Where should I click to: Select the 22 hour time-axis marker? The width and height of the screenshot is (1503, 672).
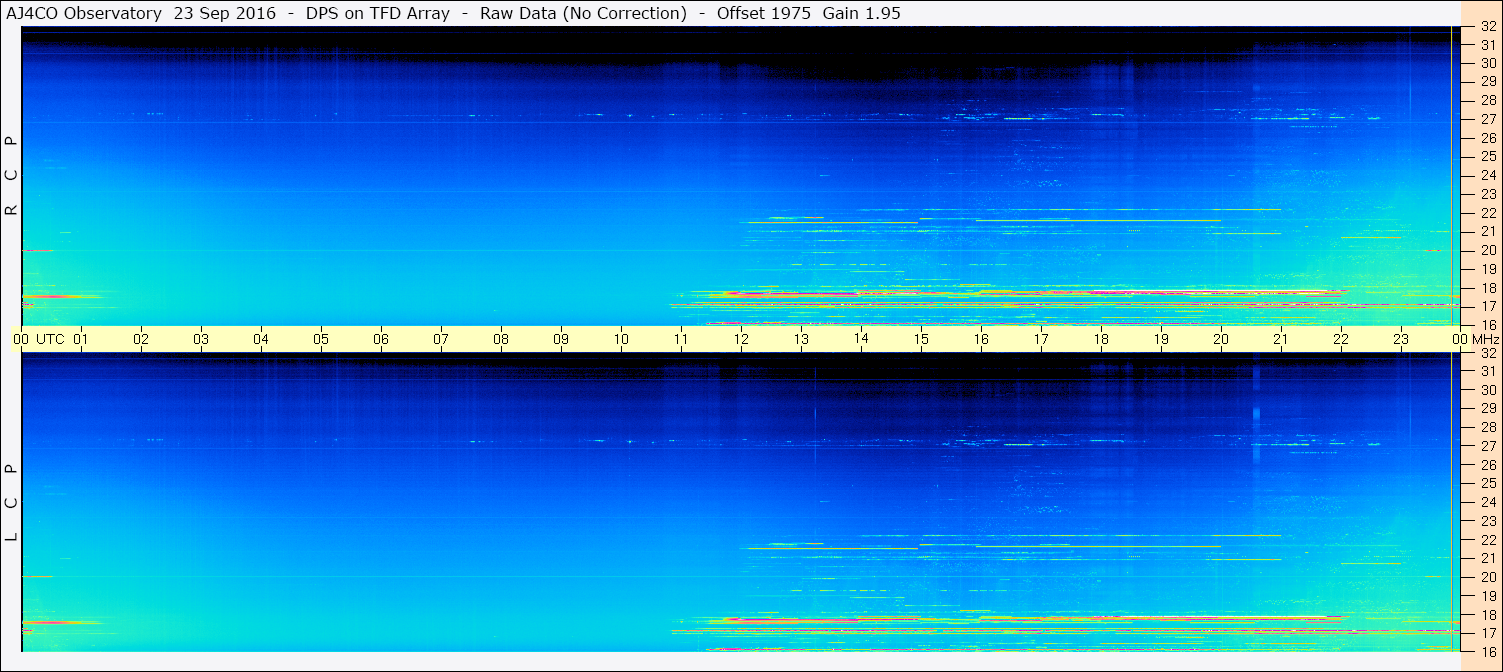pyautogui.click(x=1341, y=339)
